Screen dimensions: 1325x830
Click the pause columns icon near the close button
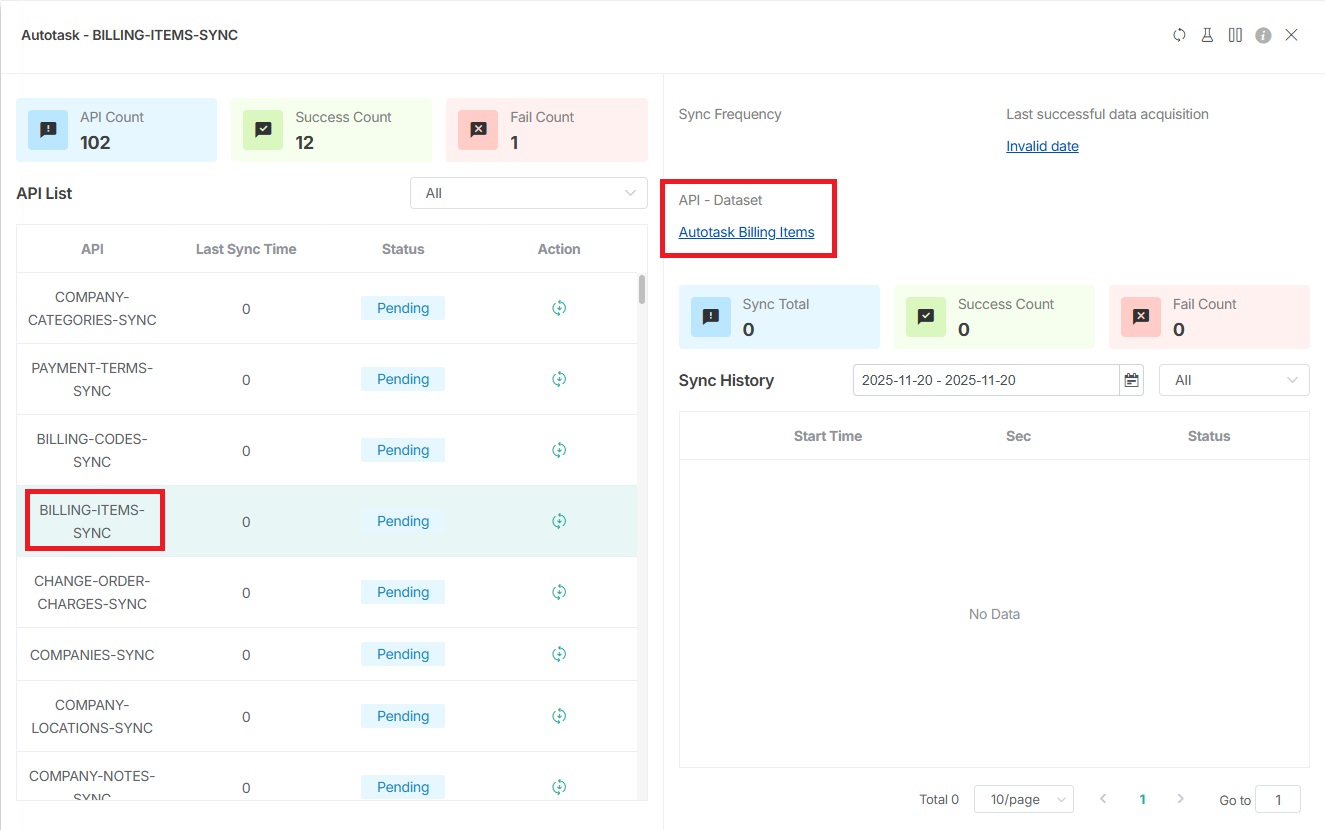click(x=1235, y=34)
